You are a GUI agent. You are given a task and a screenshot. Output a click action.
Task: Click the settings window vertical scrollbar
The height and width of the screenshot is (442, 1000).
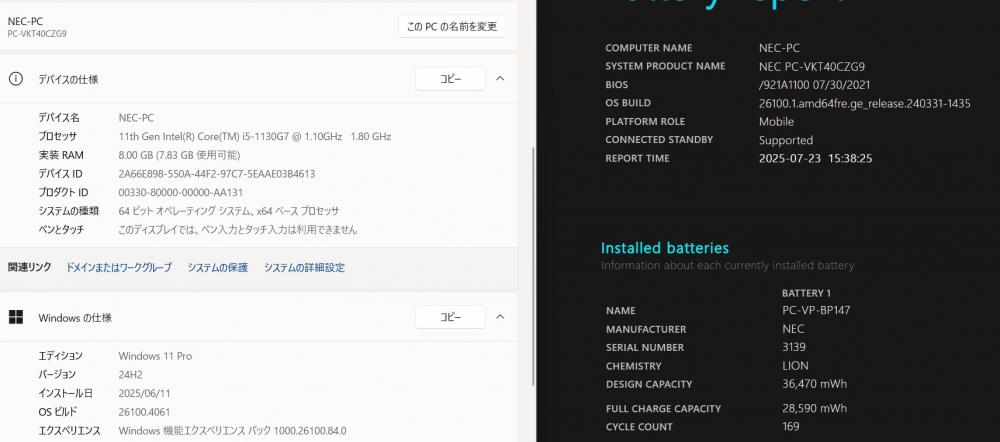tap(533, 266)
